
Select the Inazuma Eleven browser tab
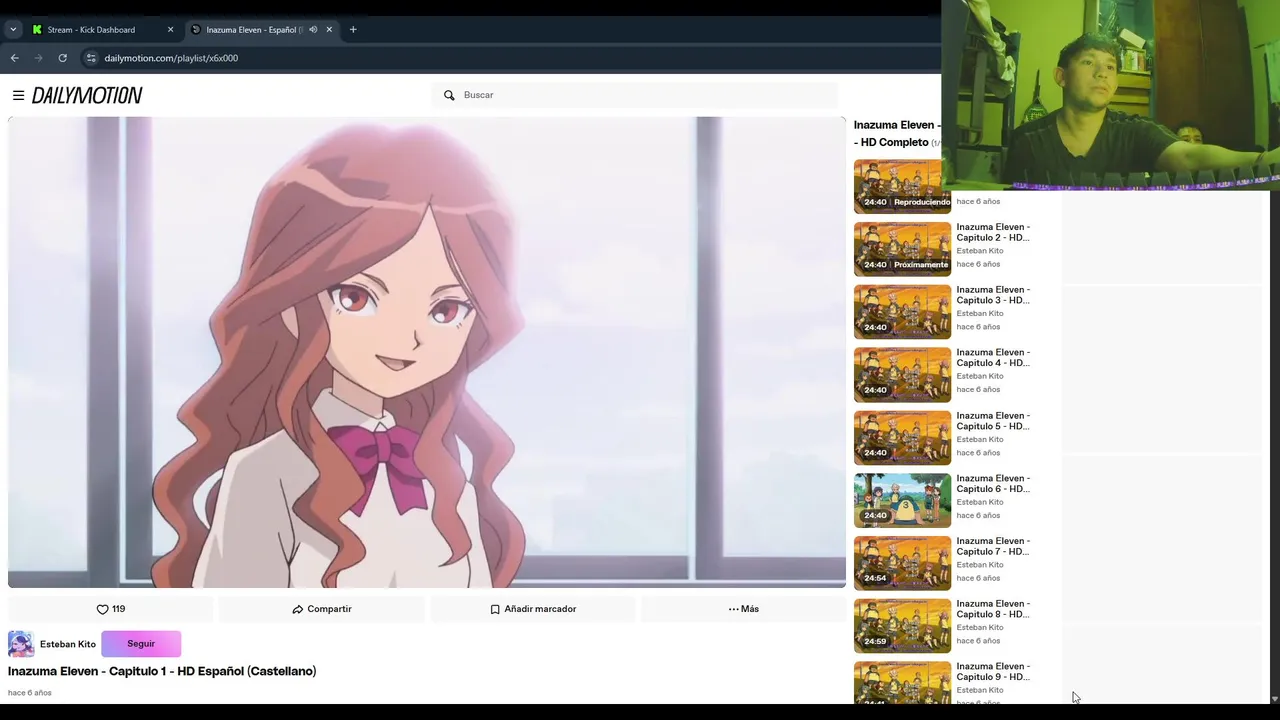tap(254, 30)
